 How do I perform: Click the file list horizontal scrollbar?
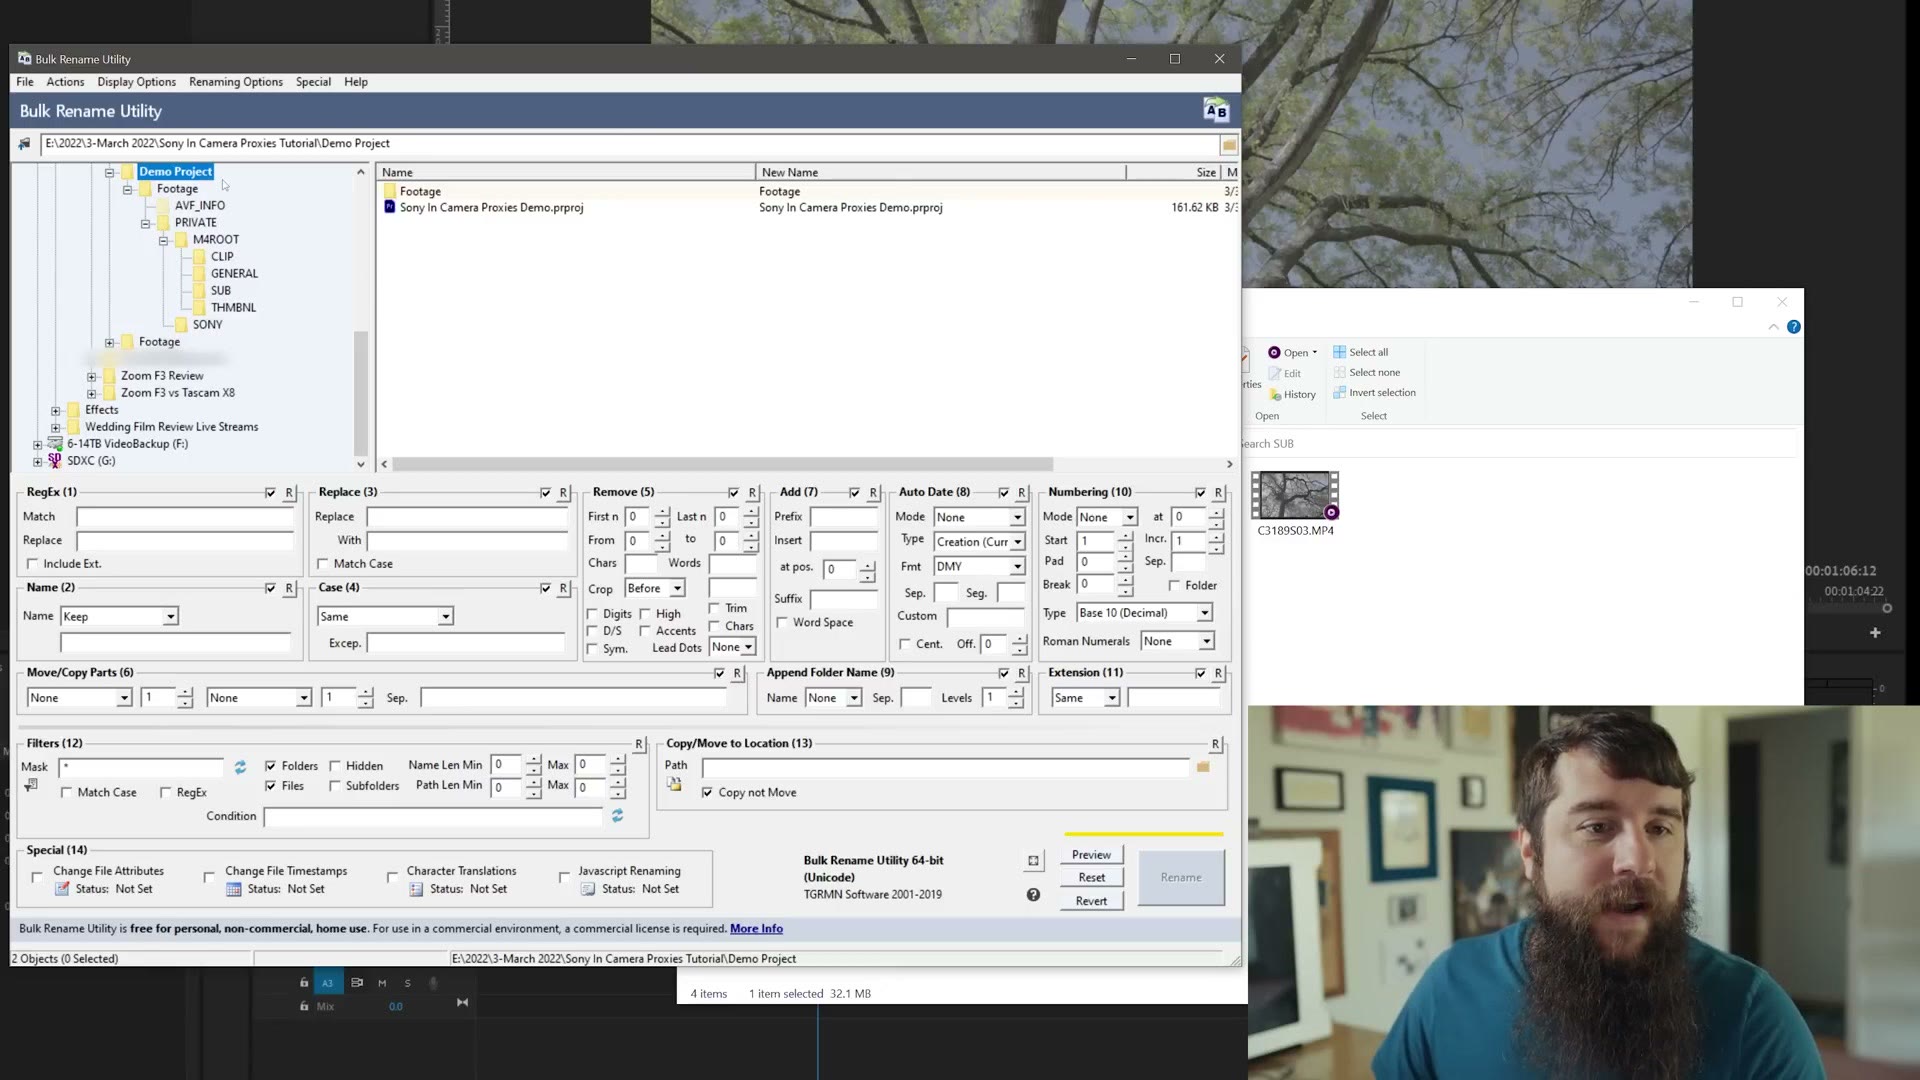coord(722,464)
